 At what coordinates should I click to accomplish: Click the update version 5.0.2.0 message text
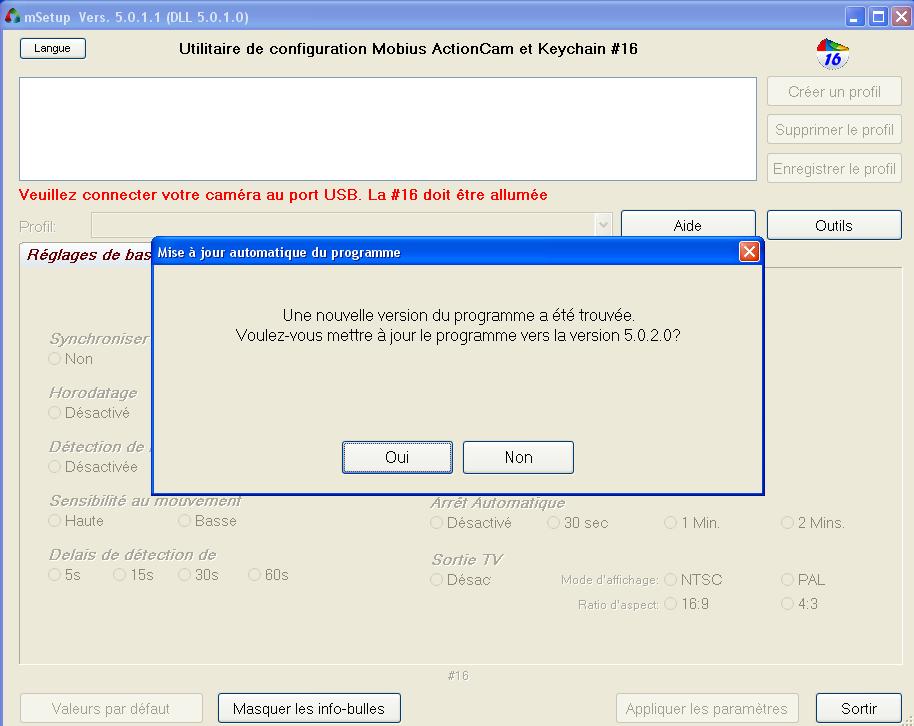[x=458, y=336]
